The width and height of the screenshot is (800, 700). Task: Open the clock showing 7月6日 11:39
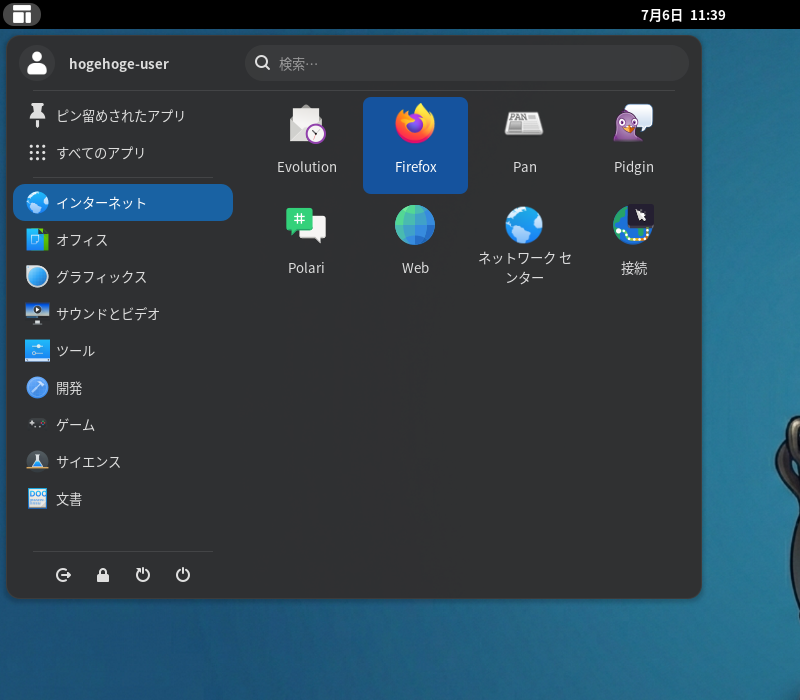(683, 15)
